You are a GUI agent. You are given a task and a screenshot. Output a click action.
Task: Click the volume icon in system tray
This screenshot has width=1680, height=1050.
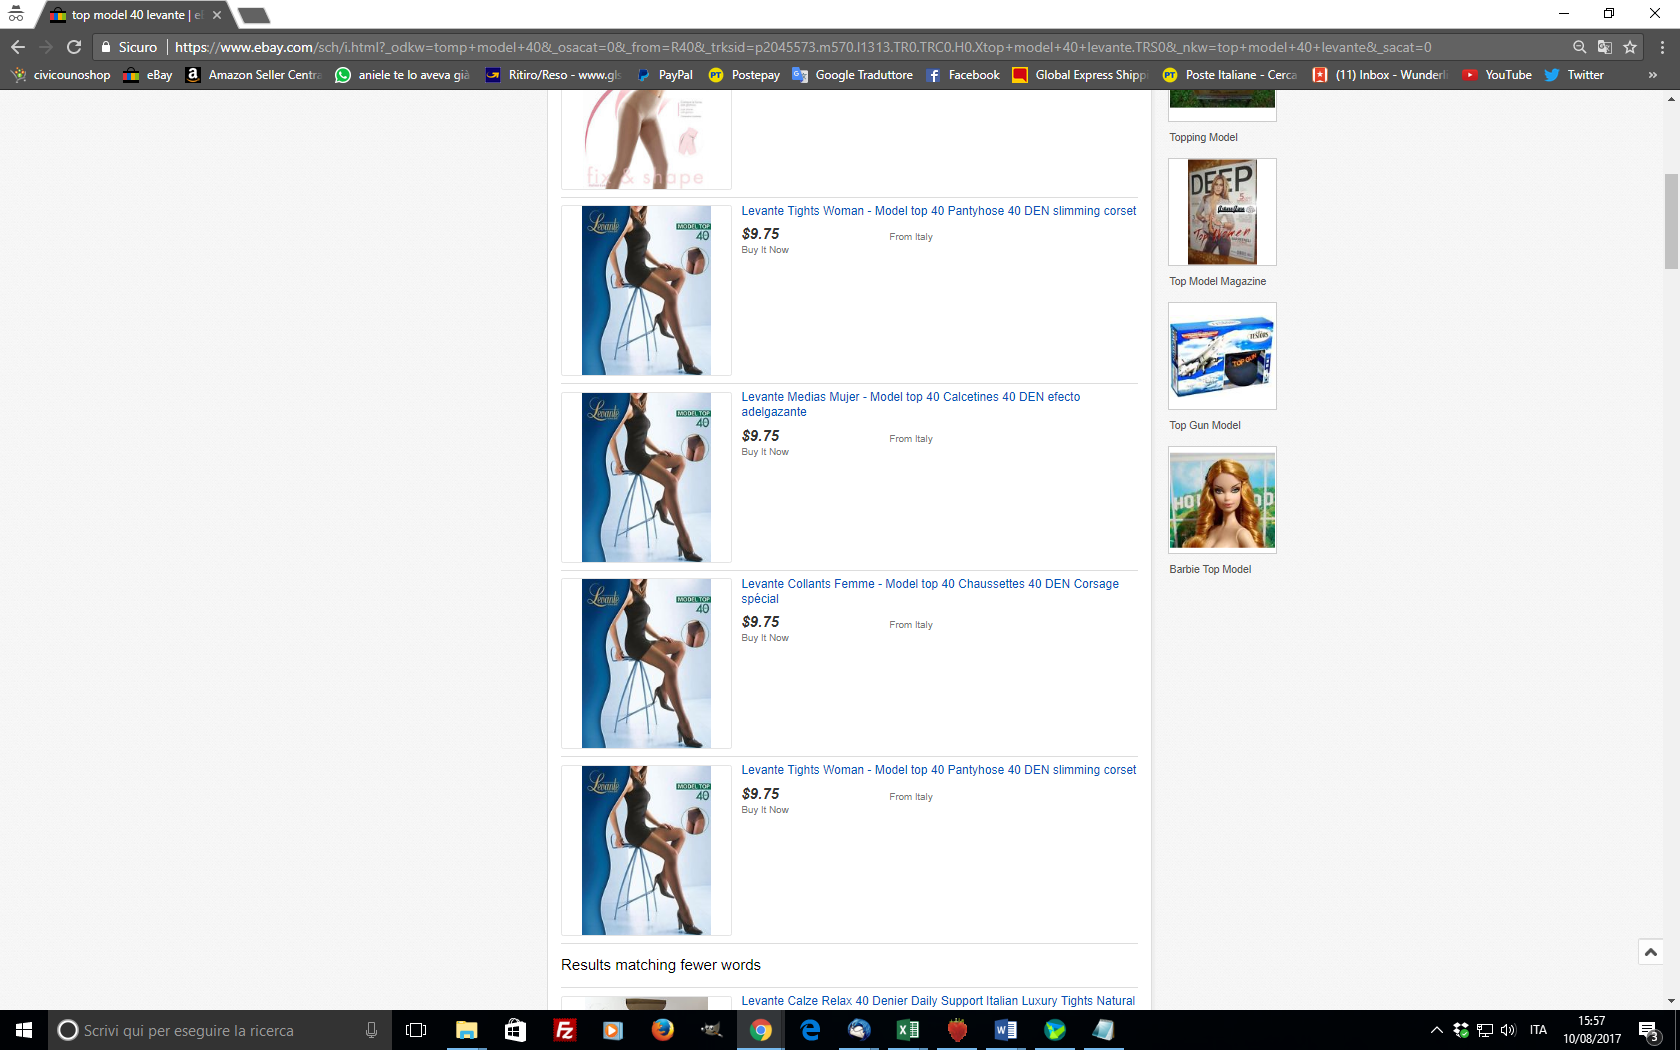(1508, 1030)
